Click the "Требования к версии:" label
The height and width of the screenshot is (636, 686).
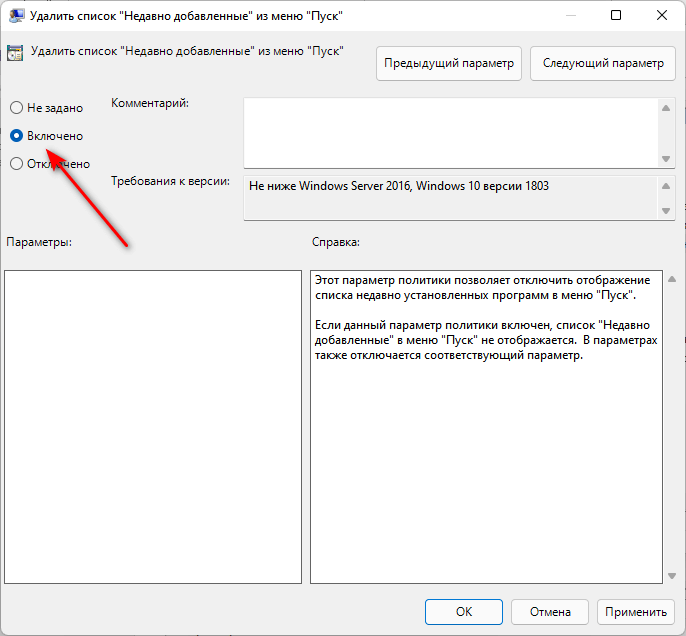tap(170, 181)
